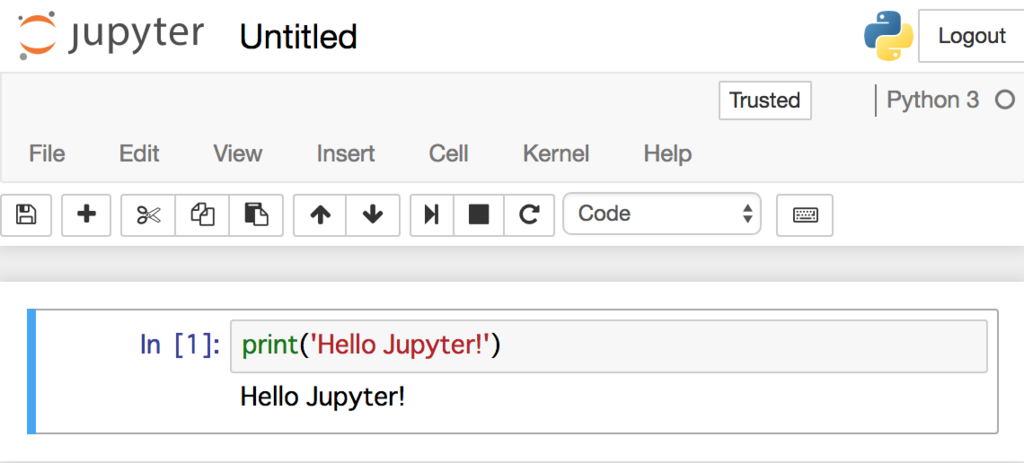Open the Kernel menu
This screenshot has width=1024, height=463.
pyautogui.click(x=556, y=153)
